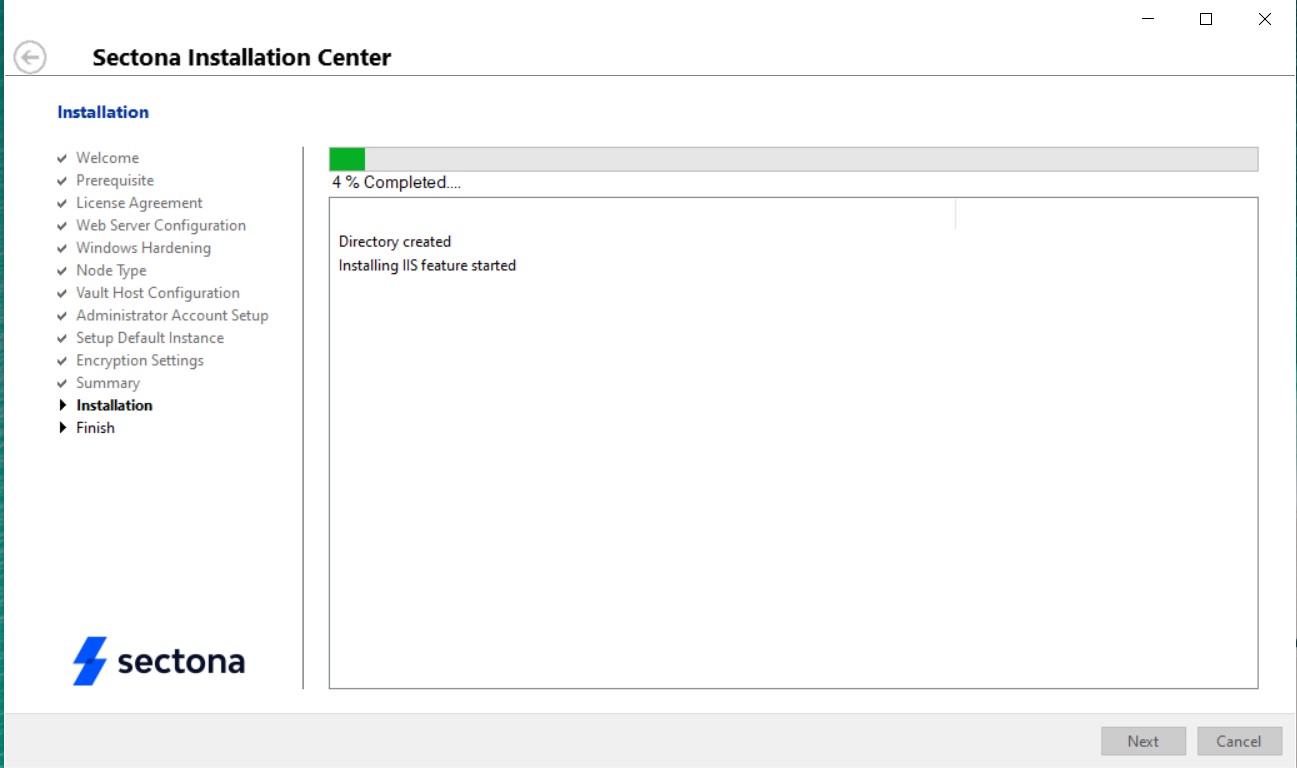Click the checkmark beside License Agreement
Viewport: 1297px width, 768px height.
click(62, 203)
